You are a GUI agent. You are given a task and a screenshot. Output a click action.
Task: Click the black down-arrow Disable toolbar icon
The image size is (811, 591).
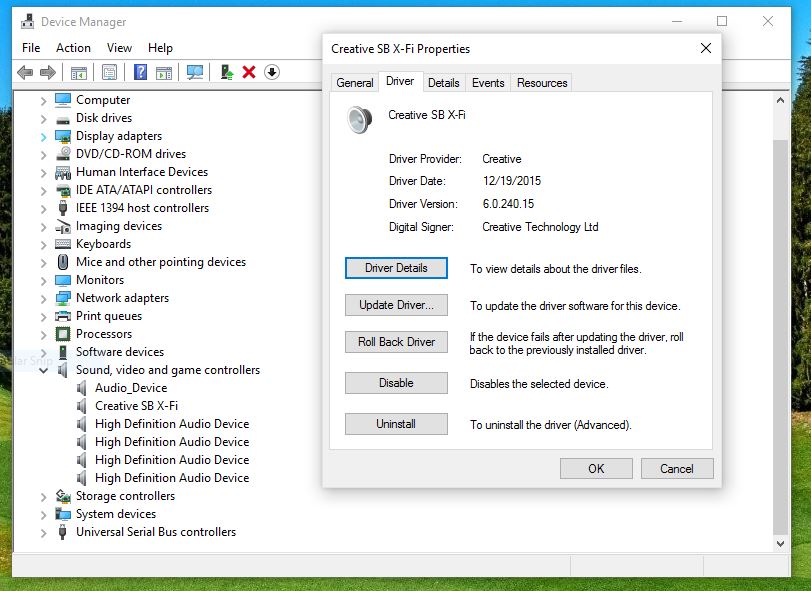(271, 72)
